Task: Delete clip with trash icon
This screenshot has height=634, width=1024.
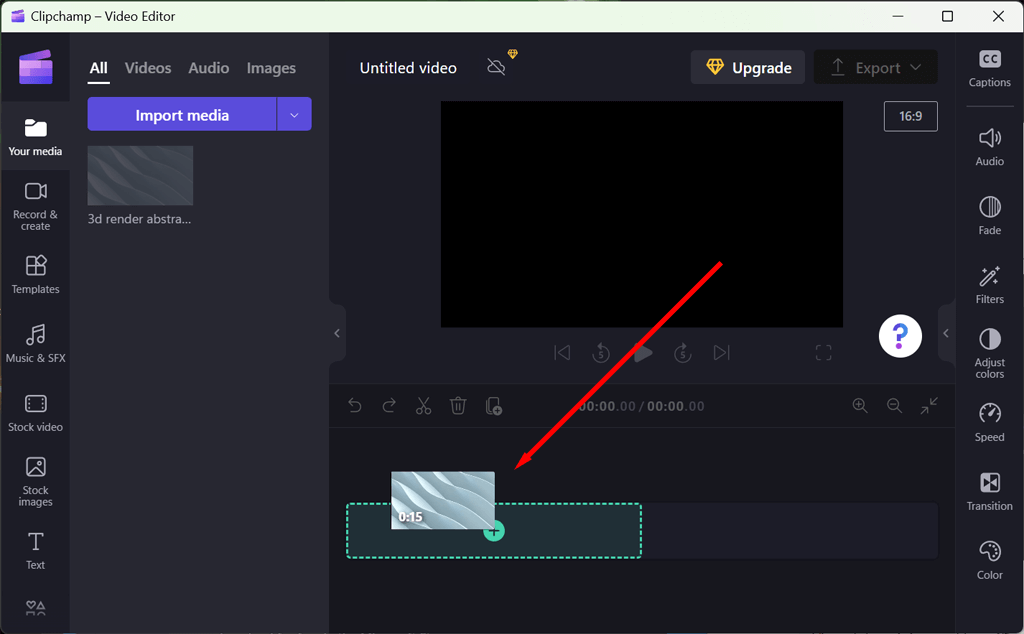Action: click(458, 405)
